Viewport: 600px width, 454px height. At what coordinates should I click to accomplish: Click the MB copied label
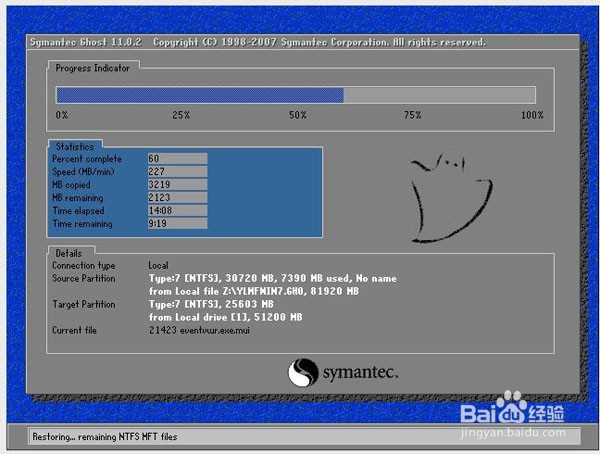point(71,185)
